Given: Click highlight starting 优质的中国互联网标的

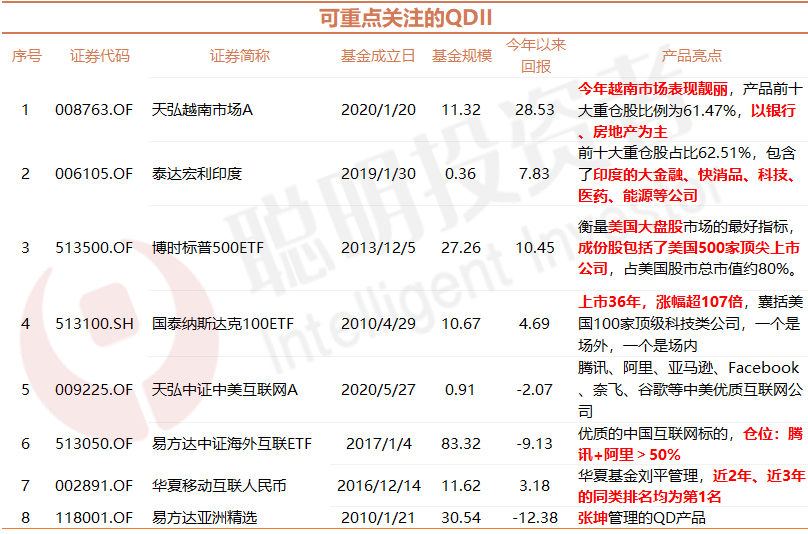Looking at the screenshot, I should (x=691, y=444).
